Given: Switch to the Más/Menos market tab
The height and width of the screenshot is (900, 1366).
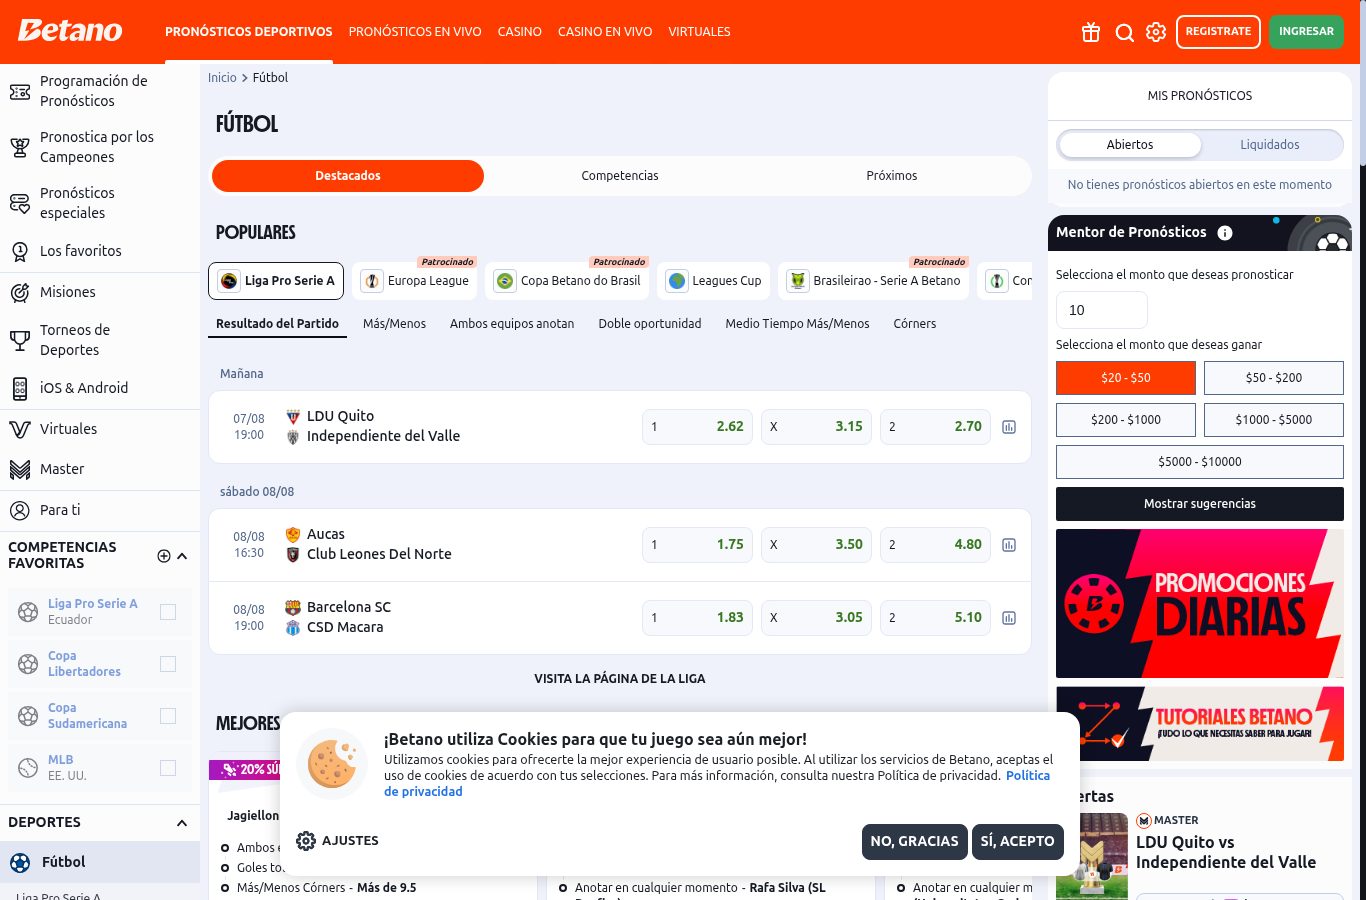Looking at the screenshot, I should click(394, 324).
